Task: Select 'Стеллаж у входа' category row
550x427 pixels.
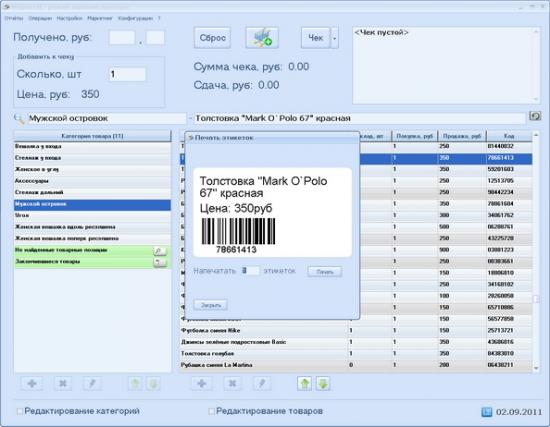Action: coord(92,158)
